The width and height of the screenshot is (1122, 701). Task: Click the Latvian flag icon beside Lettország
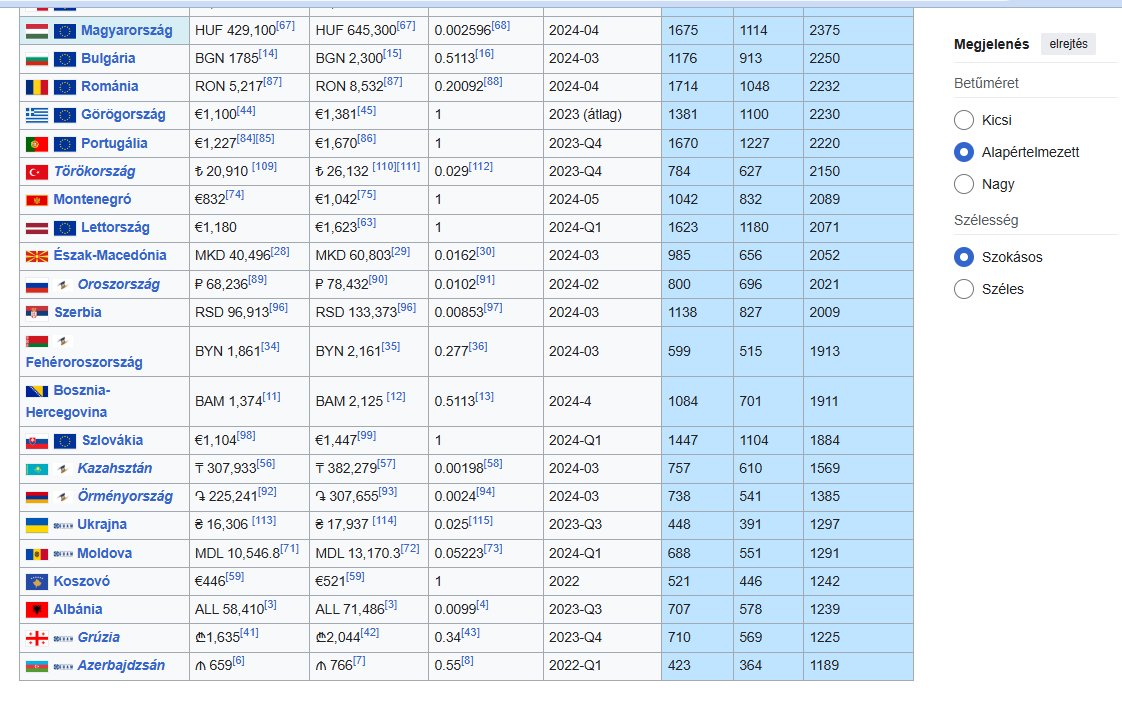tap(36, 228)
